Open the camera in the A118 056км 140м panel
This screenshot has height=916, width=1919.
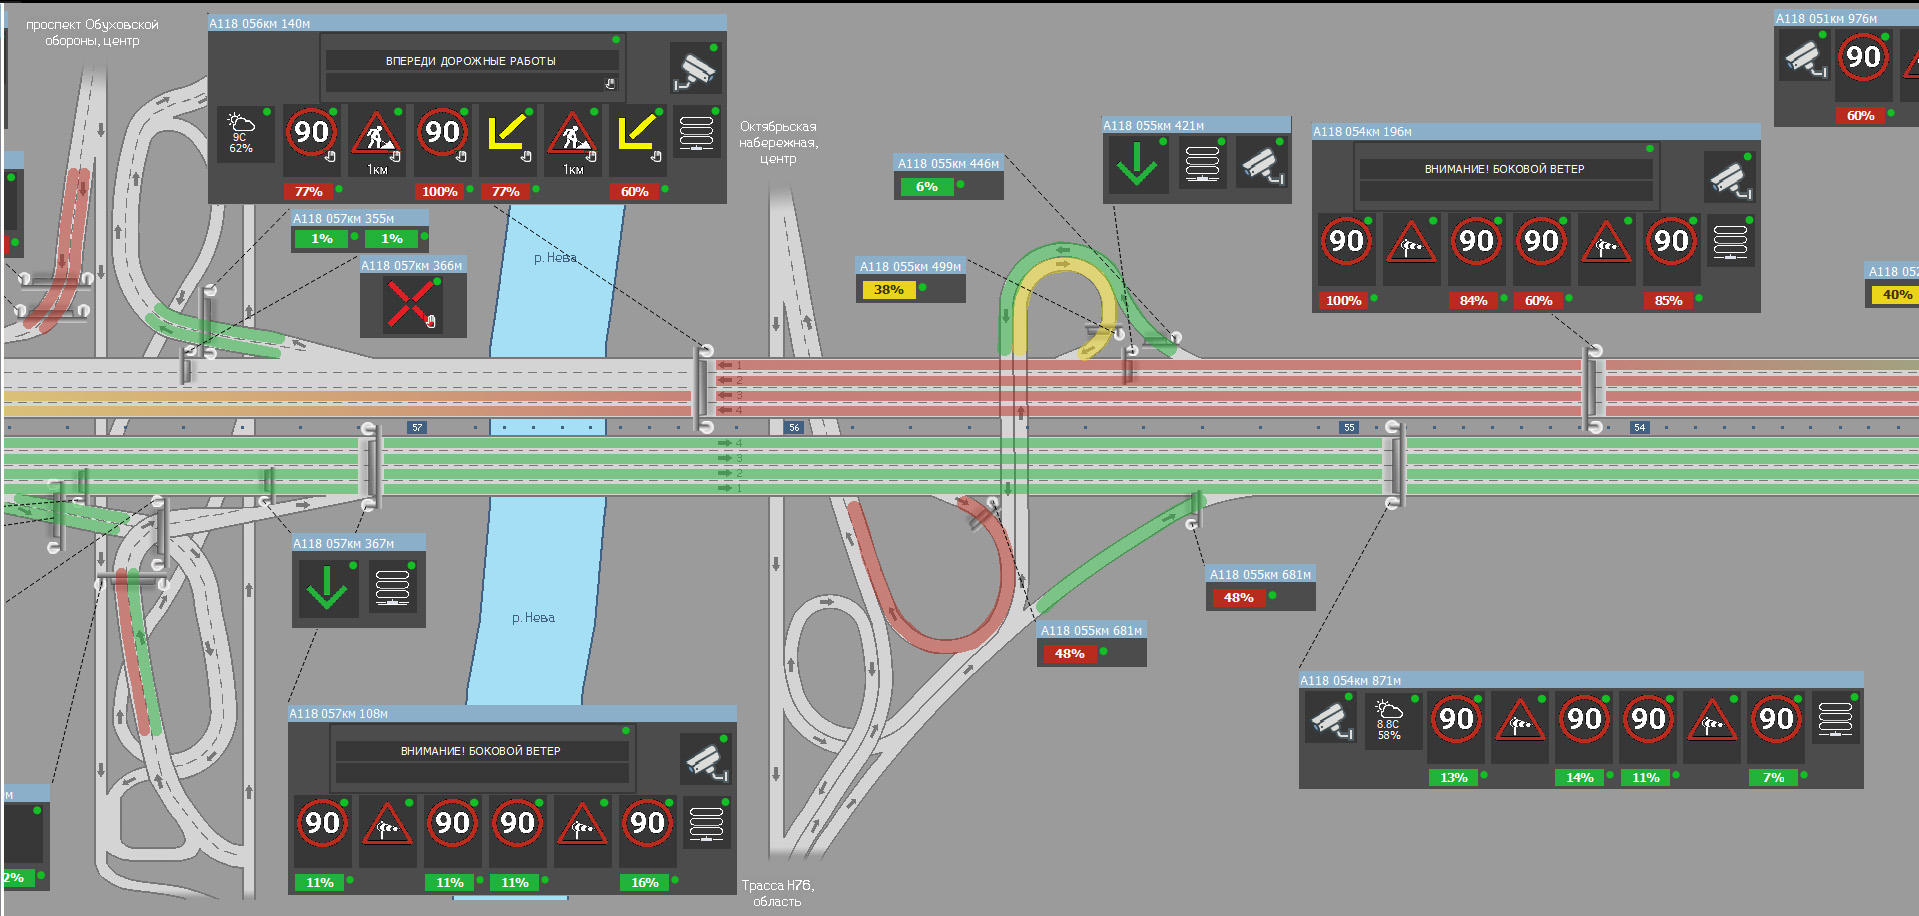click(x=695, y=68)
